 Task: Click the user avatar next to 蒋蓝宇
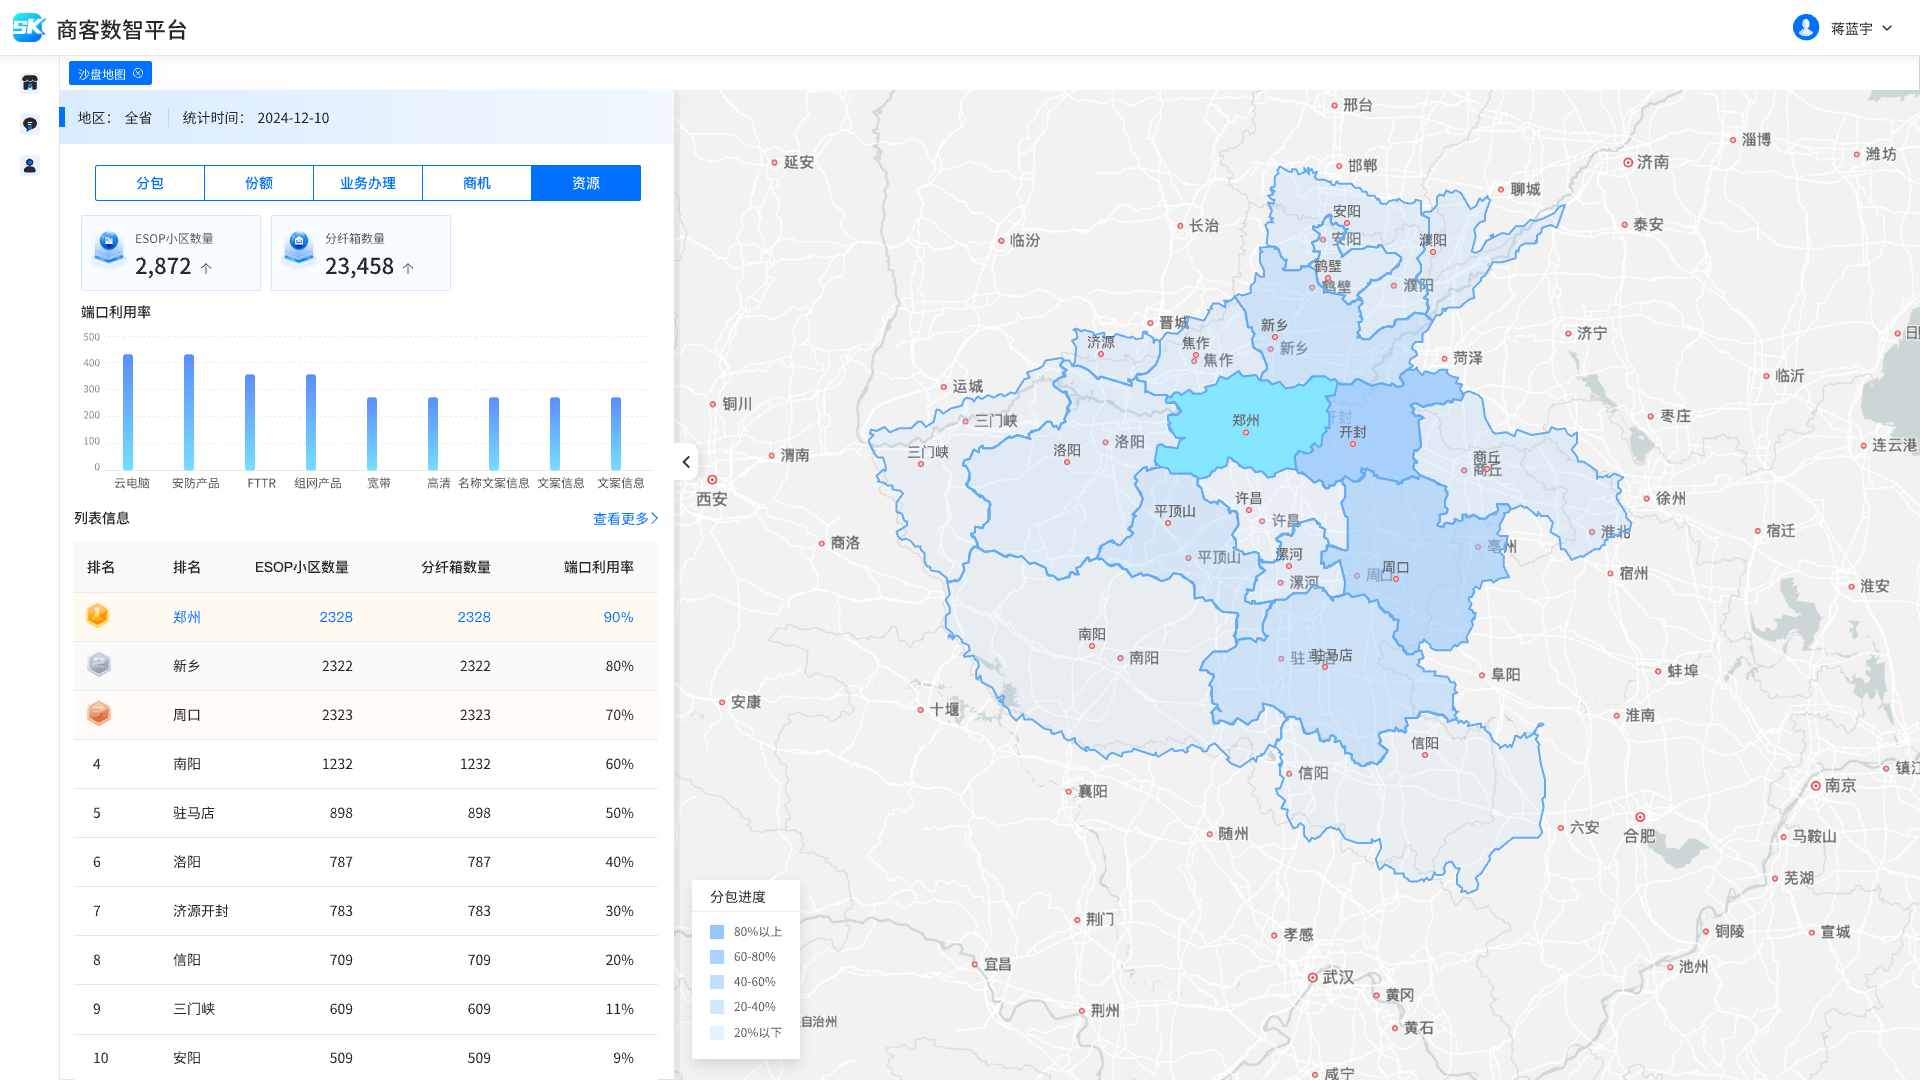click(x=1805, y=28)
